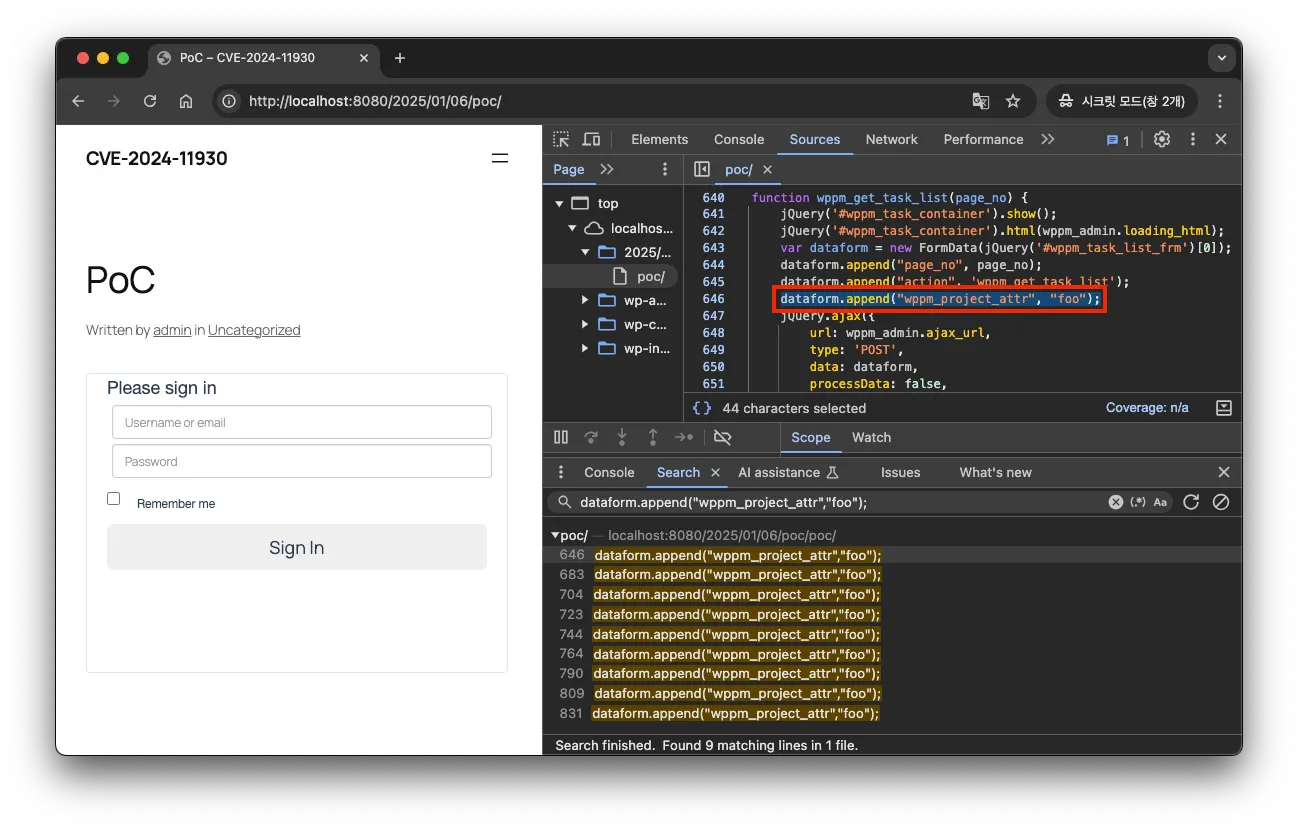Open DevTools settings gear

1161,140
